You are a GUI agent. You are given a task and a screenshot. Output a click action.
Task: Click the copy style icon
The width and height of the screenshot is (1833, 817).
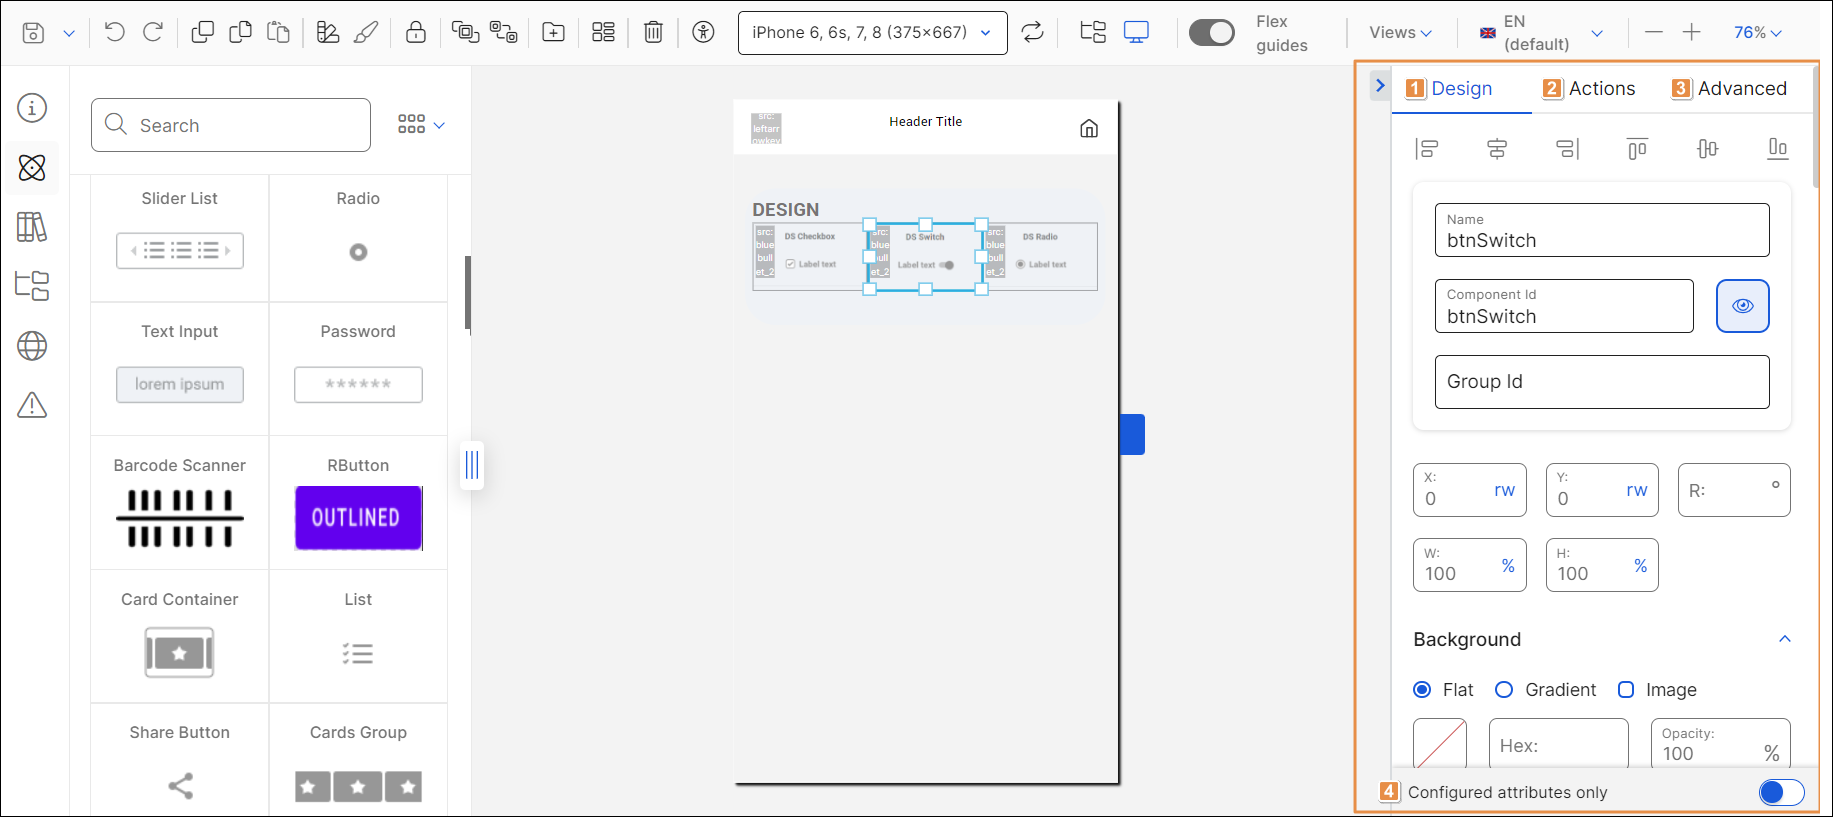[x=328, y=32]
